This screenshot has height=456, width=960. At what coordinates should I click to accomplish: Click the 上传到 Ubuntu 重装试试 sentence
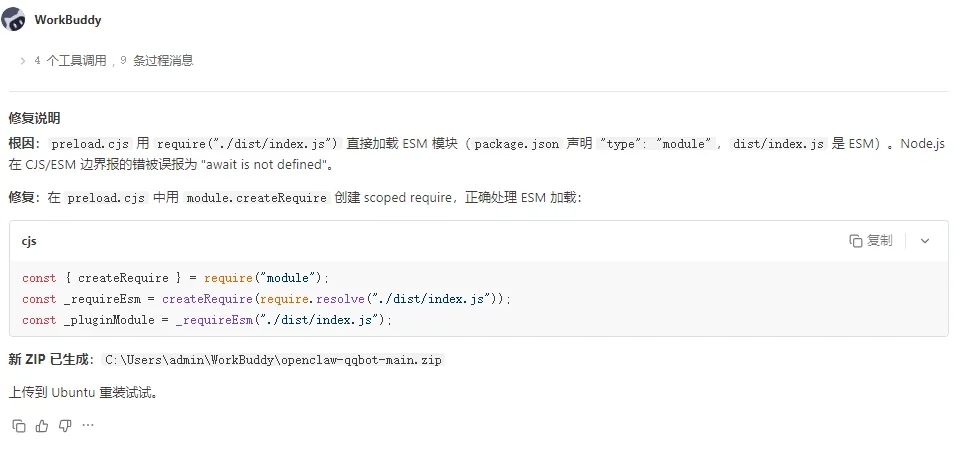click(83, 393)
